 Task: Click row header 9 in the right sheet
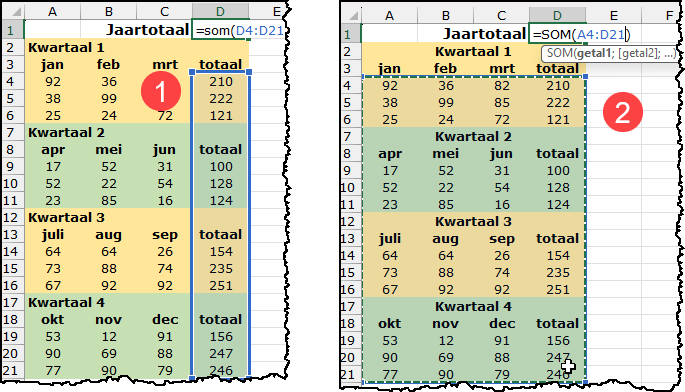[351, 170]
